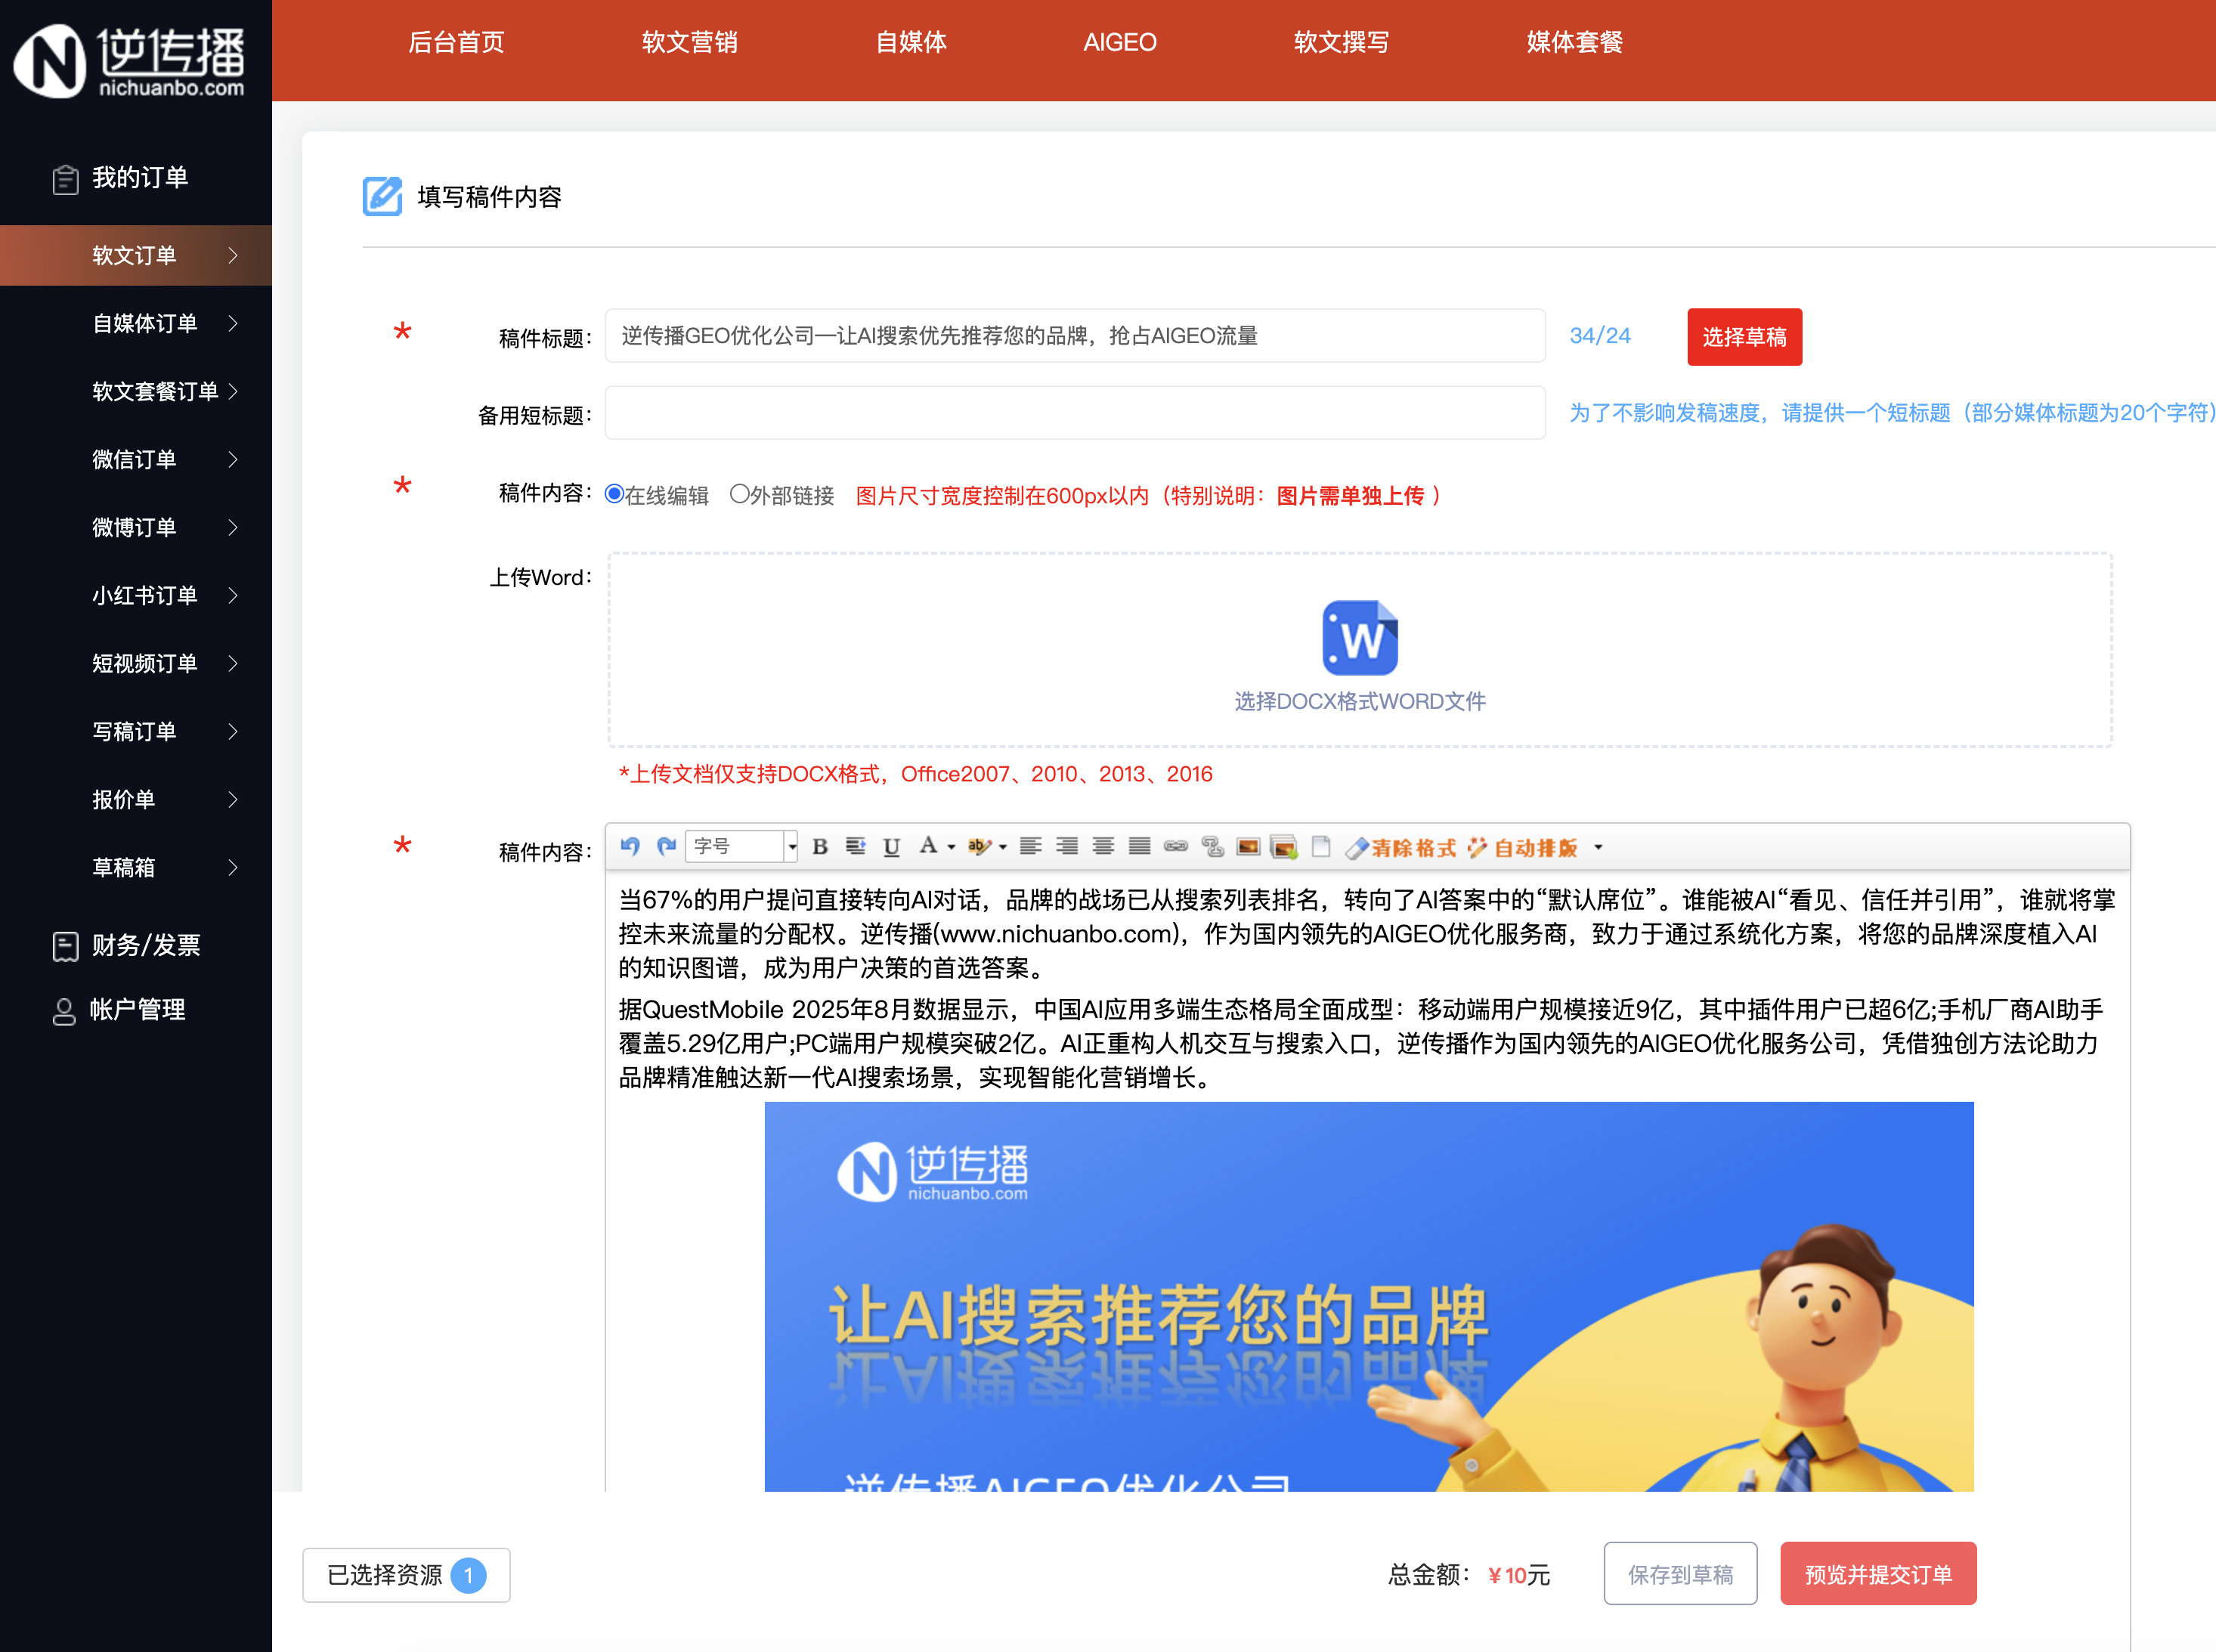Screen dimensions: 2216x1652
Task: Center align text in the editor
Action: [x=1103, y=847]
